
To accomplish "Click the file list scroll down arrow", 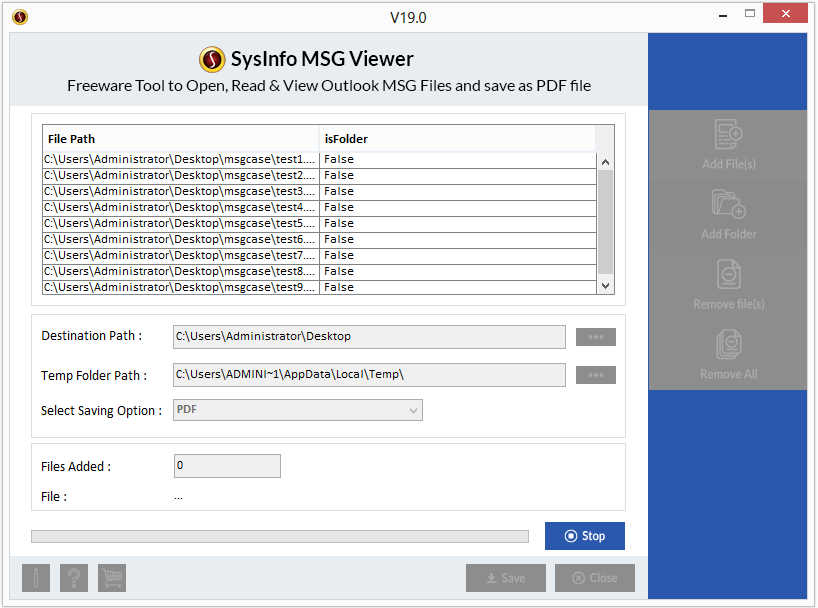I will [x=605, y=285].
